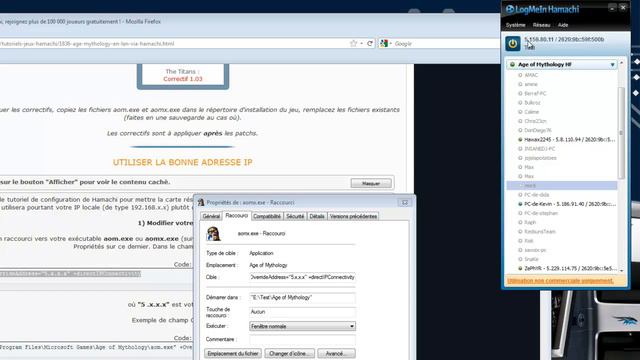Bookmark the page with Firefox star icon
Image resolution: width=640 pixels, height=360 pixels.
click(353, 43)
